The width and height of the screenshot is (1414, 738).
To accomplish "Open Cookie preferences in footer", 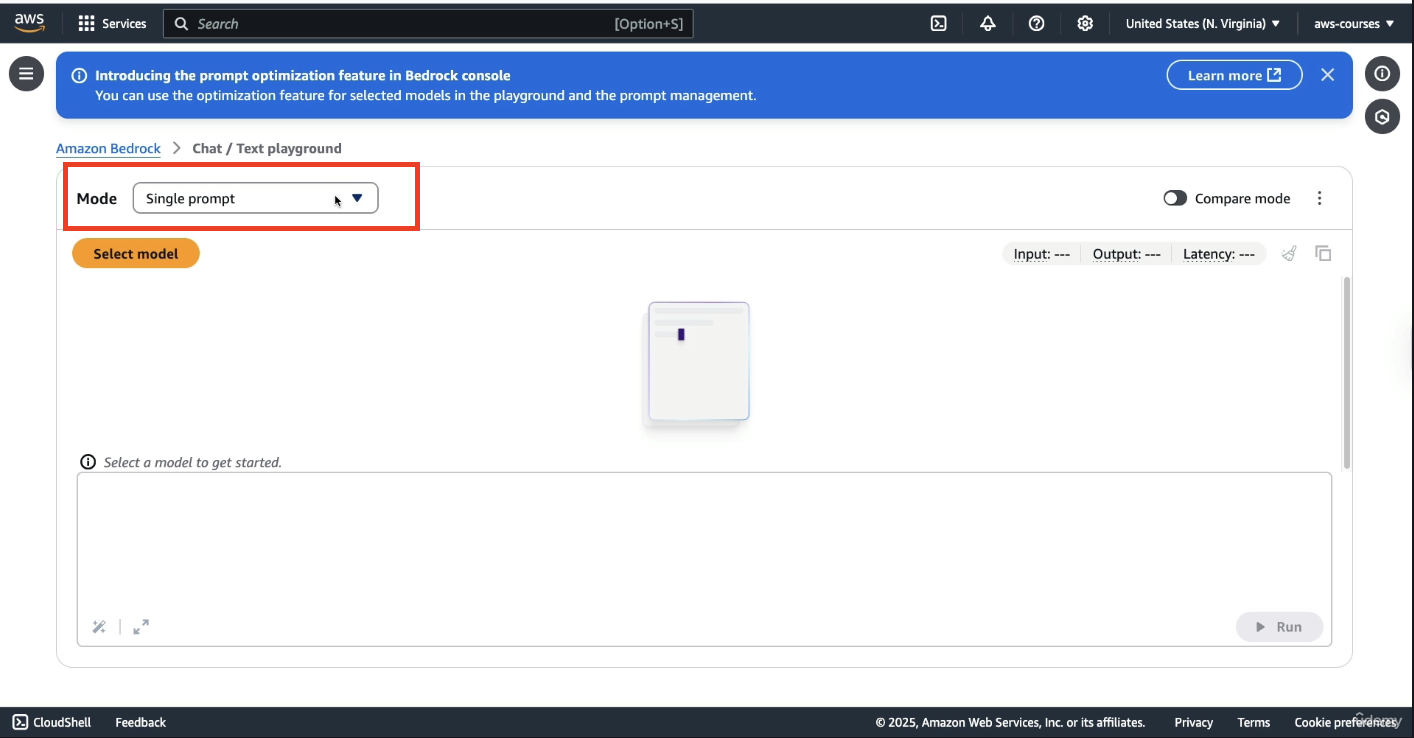I will click(1344, 722).
